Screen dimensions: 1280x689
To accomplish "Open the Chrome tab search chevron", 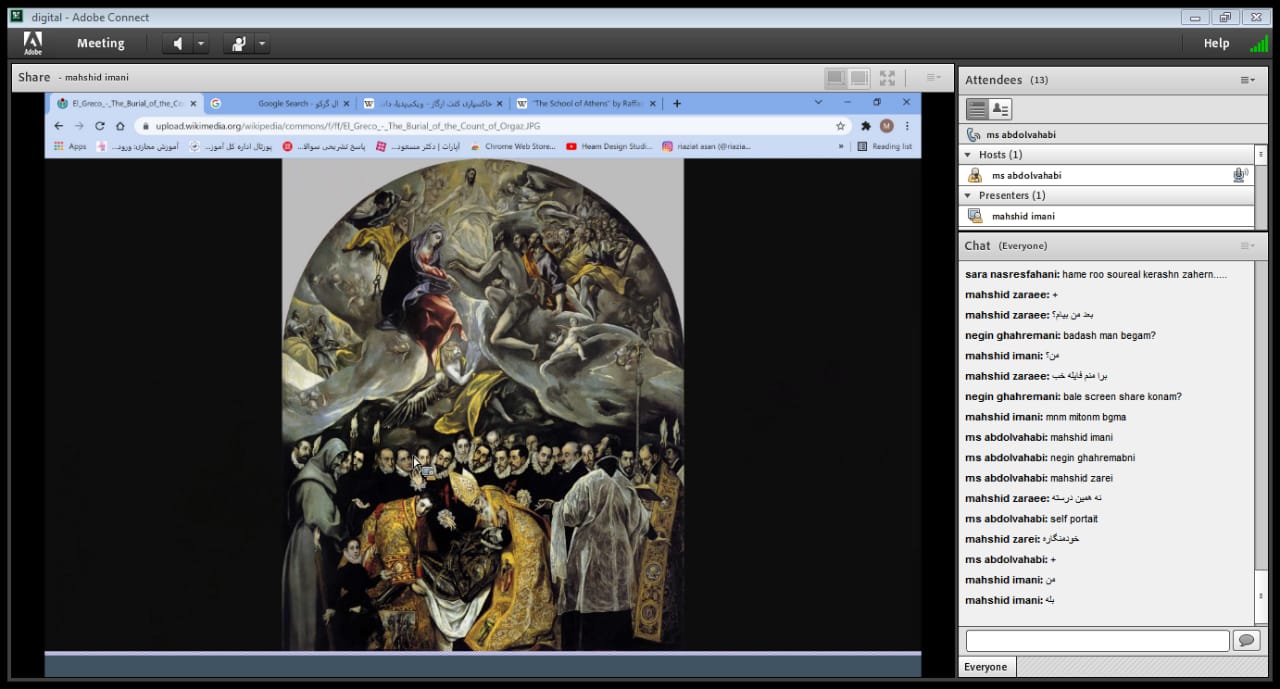I will click(x=818, y=102).
